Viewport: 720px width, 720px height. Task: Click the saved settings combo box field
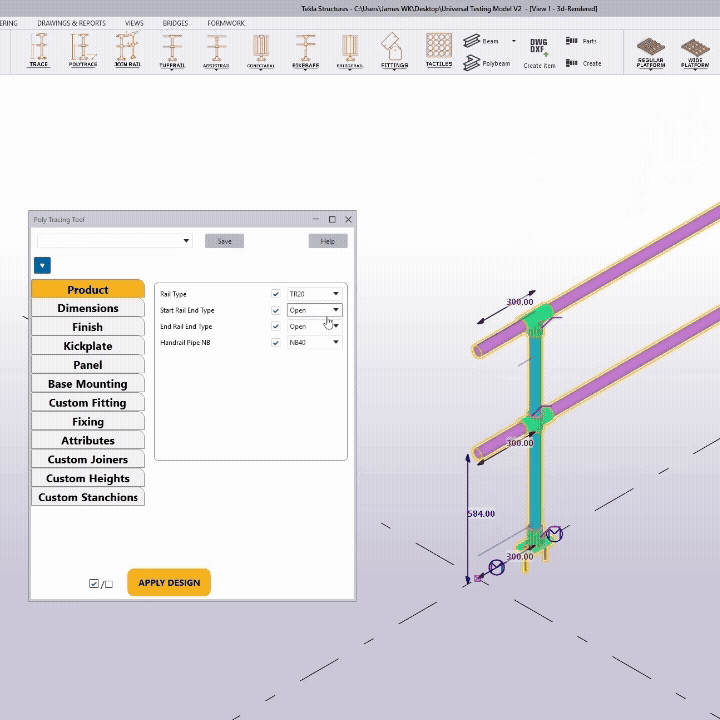114,241
